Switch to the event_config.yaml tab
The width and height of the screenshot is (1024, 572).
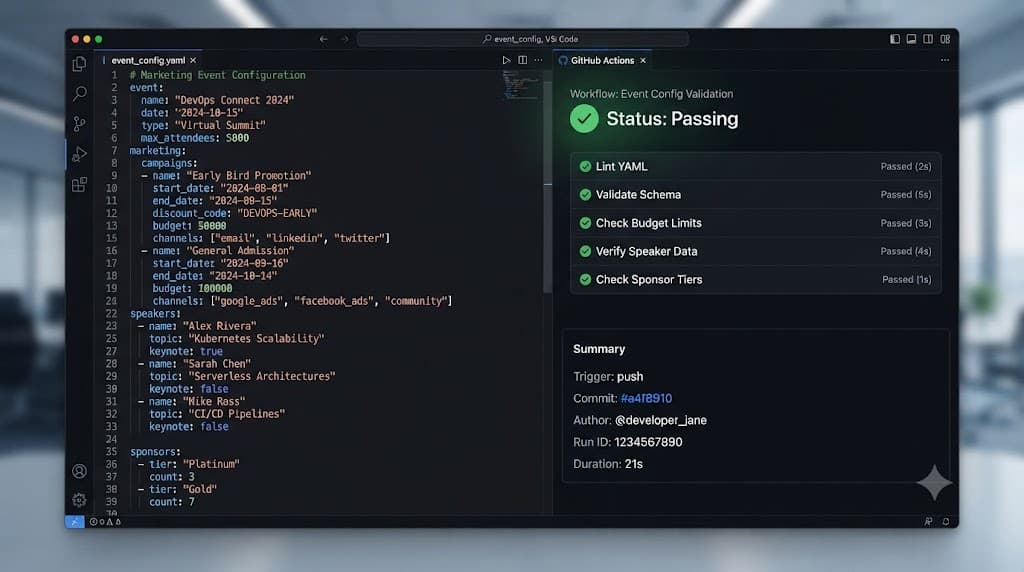tap(148, 60)
